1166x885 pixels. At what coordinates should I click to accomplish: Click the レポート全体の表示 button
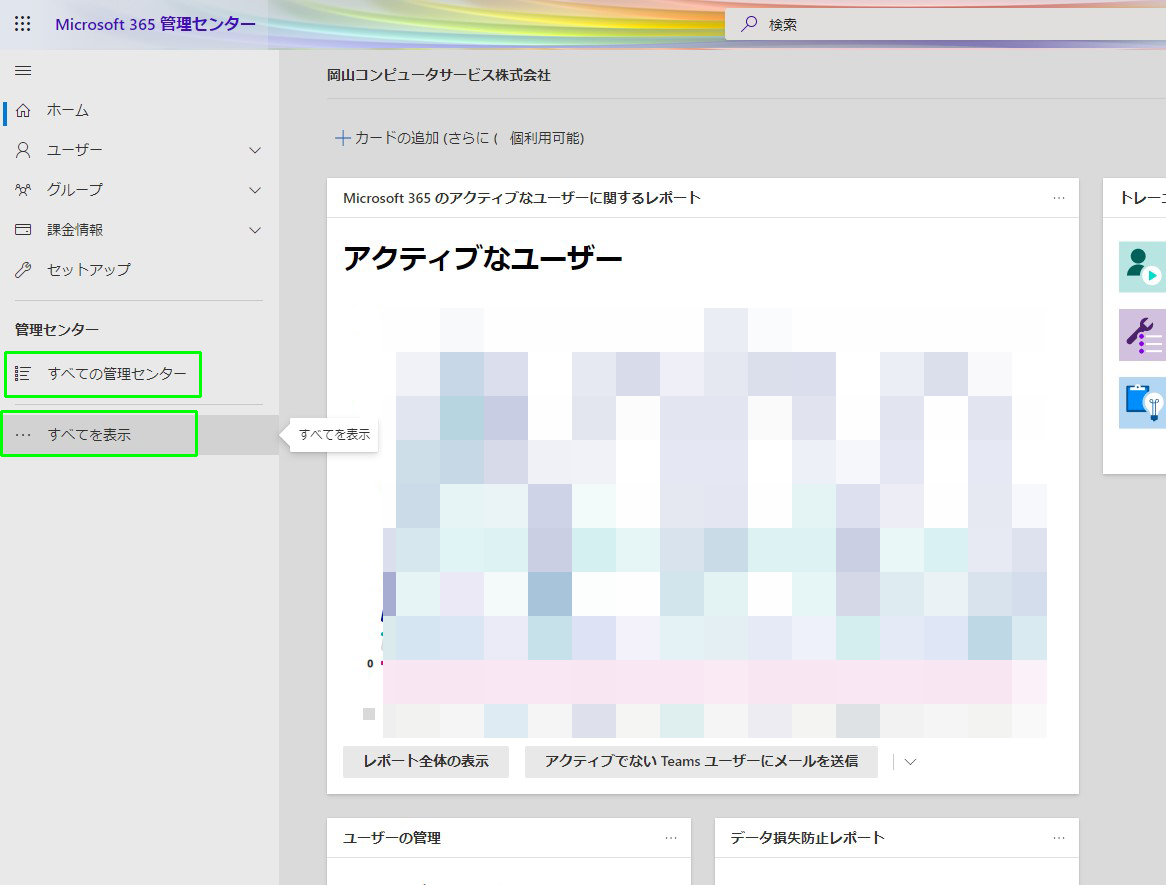tap(425, 762)
